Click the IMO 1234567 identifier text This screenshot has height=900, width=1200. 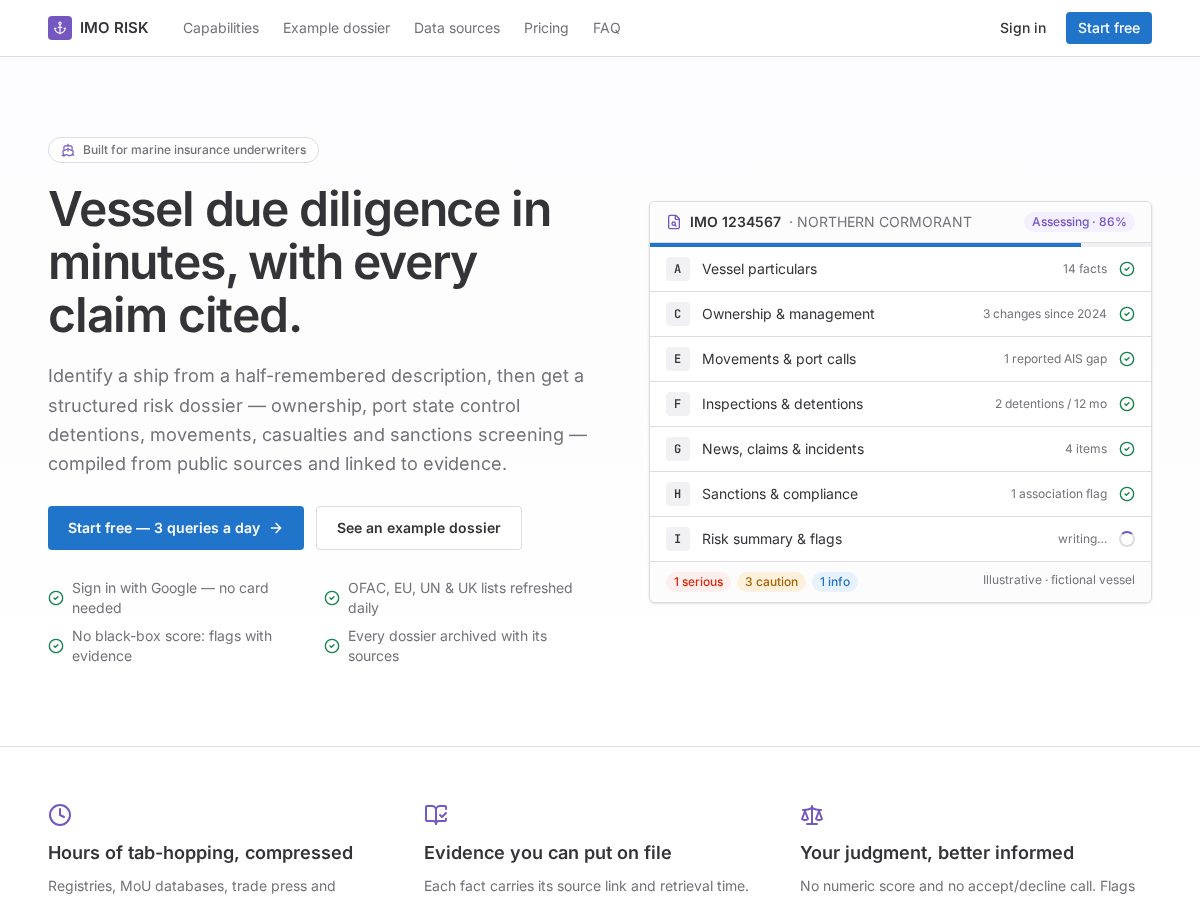pos(735,222)
